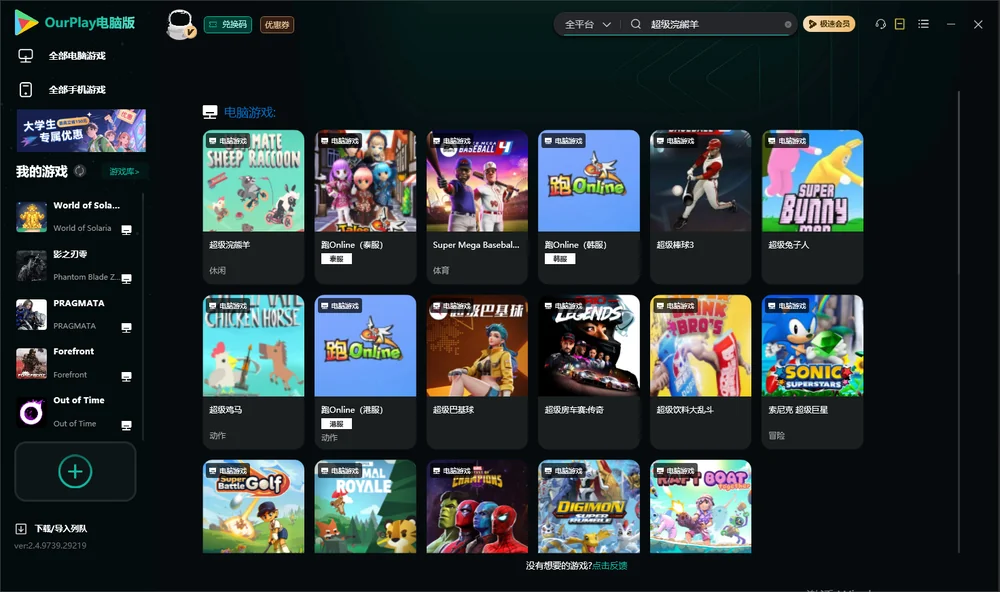Screen dimensions: 1000x592
Task: Click the yellow mini window icon
Action: (x=900, y=24)
